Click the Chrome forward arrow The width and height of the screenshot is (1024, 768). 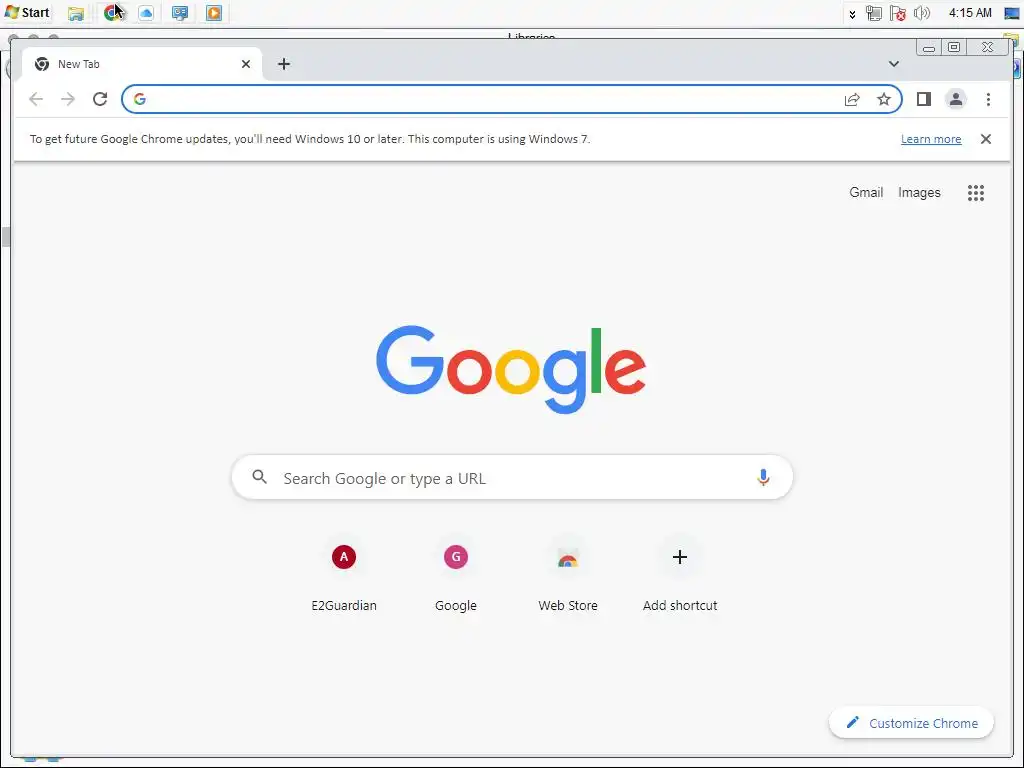pyautogui.click(x=68, y=99)
